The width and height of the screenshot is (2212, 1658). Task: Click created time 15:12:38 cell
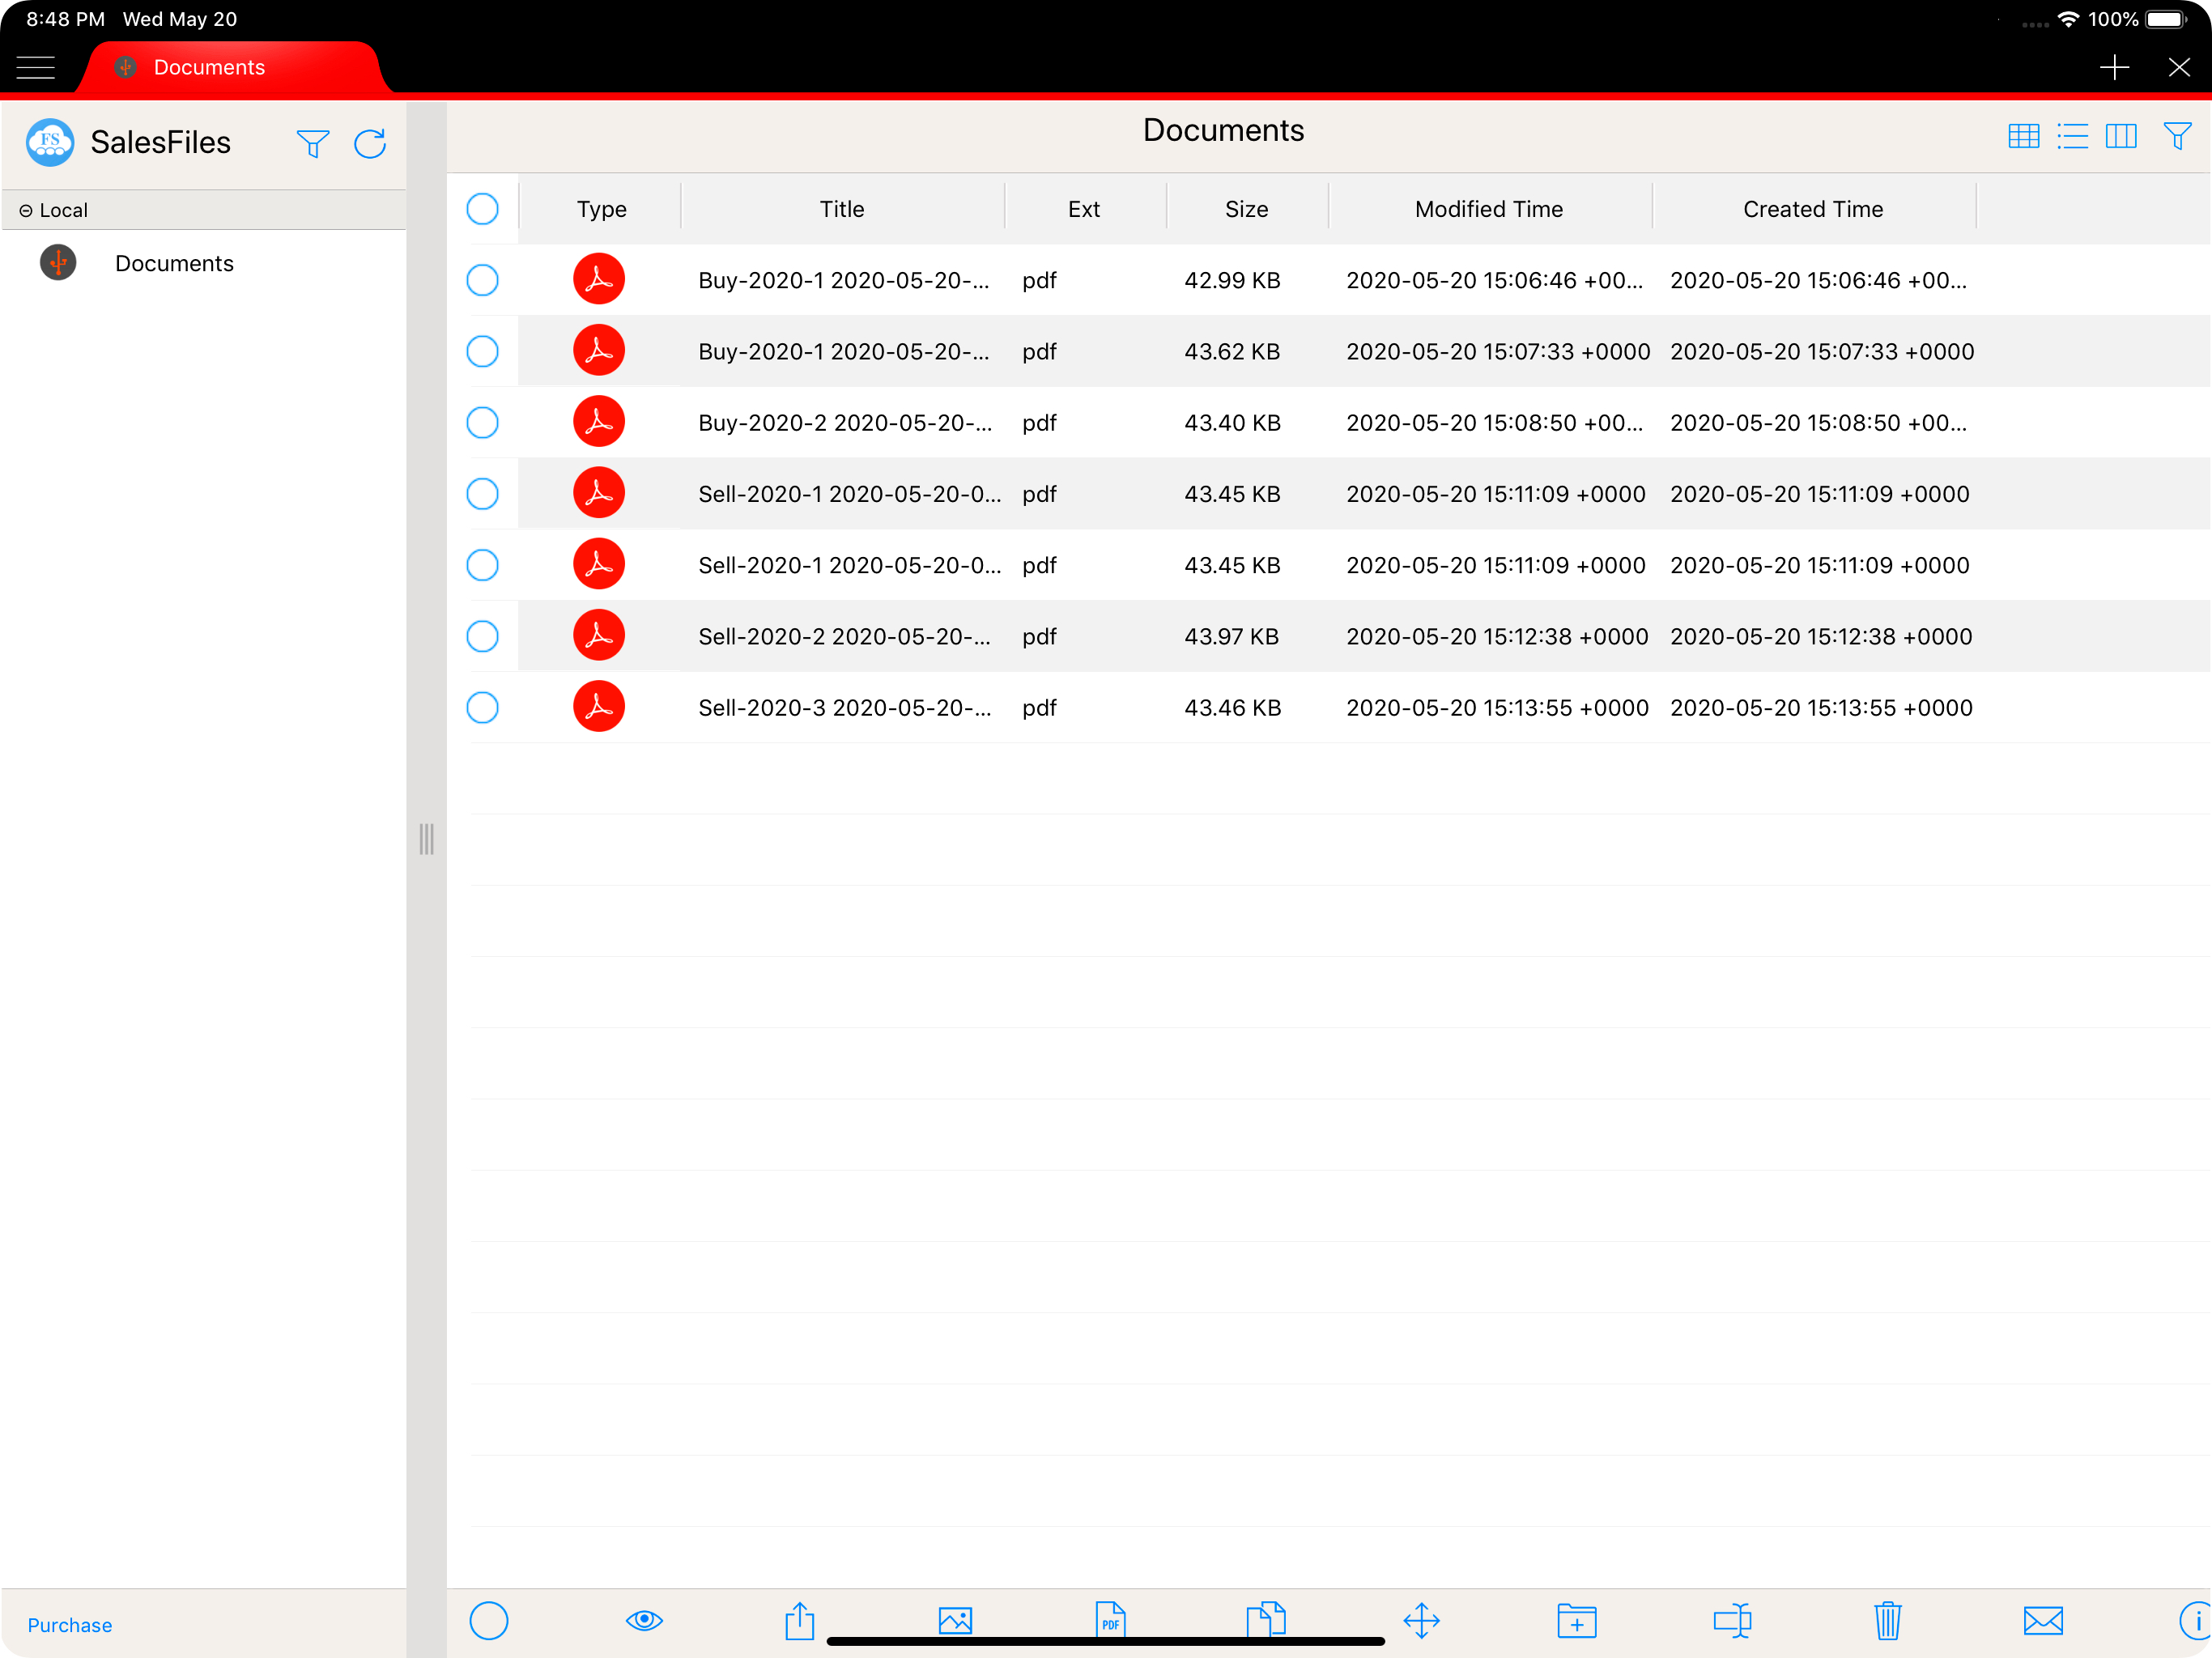tap(1821, 636)
